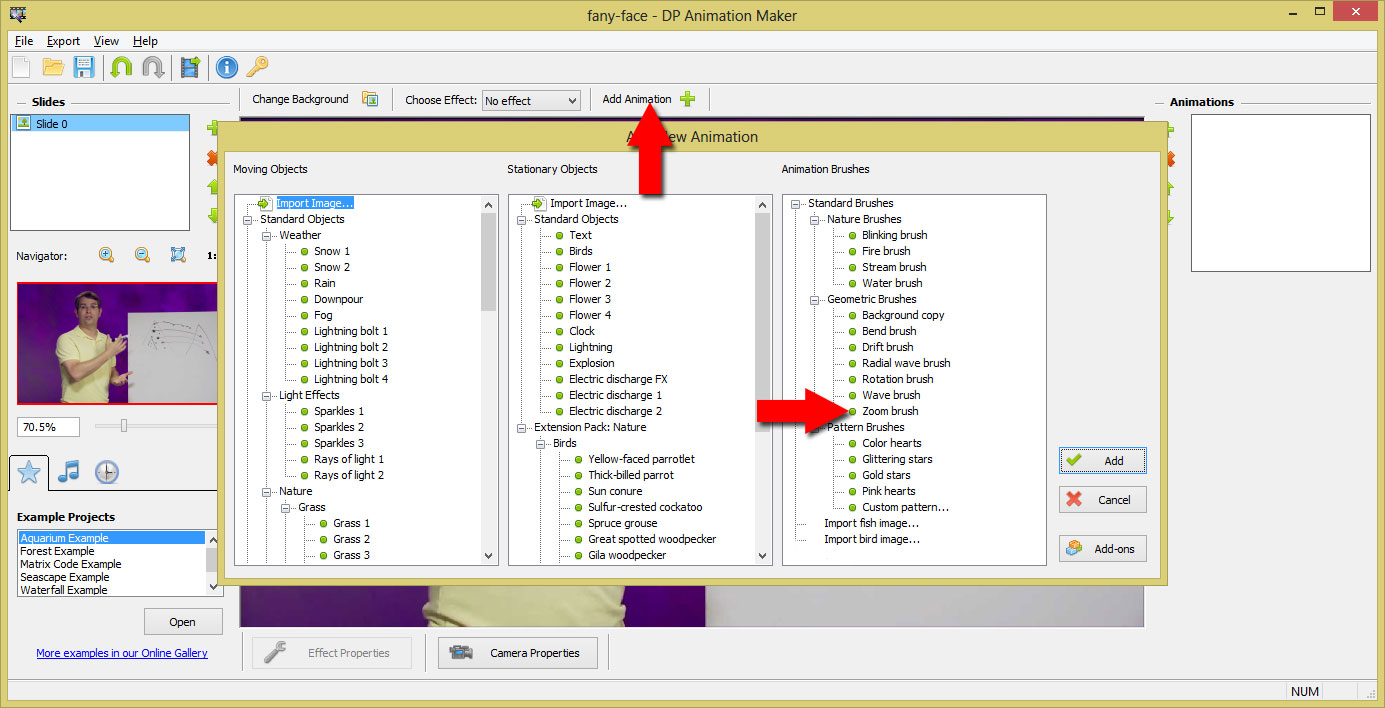Select Fire brush item
The height and width of the screenshot is (708, 1385).
(886, 251)
